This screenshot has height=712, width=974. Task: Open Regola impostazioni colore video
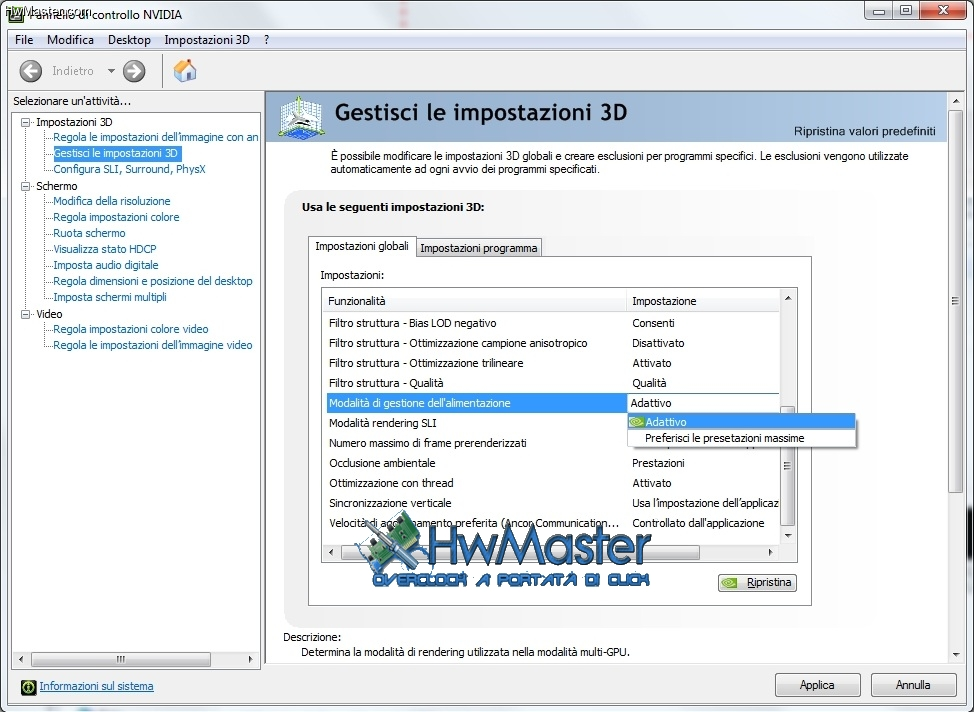point(131,329)
